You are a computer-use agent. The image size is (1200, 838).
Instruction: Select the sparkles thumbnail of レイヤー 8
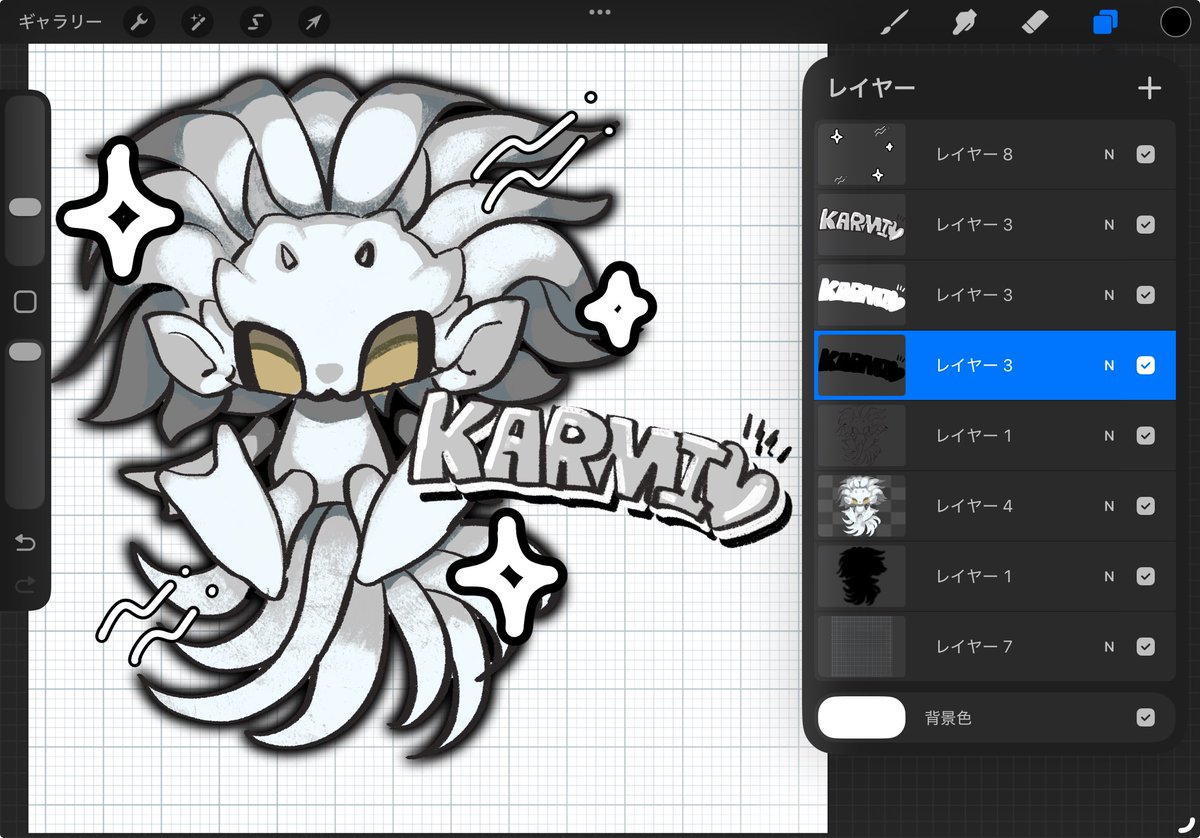tap(862, 155)
